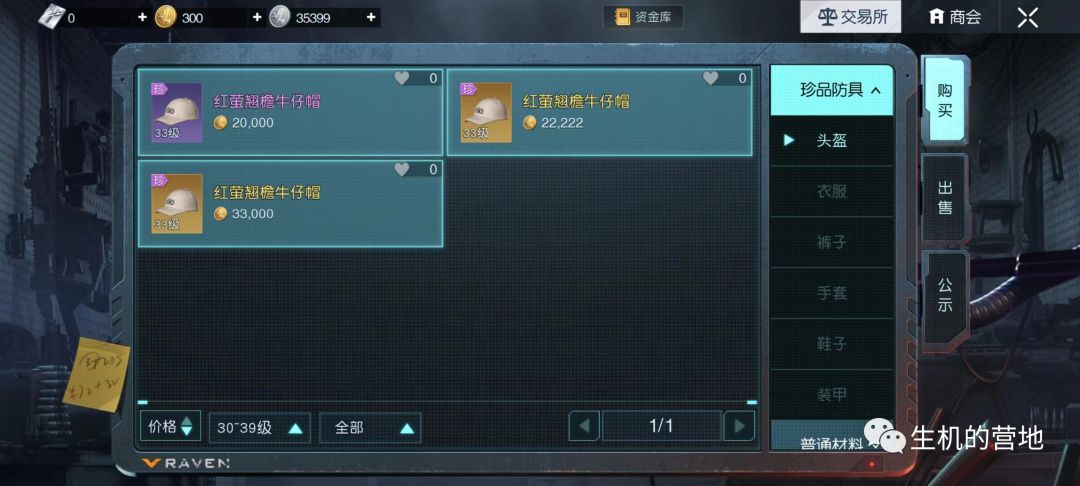The height and width of the screenshot is (486, 1080).
Task: Open the 30~39级 level filter dropdown
Action: click(x=260, y=427)
